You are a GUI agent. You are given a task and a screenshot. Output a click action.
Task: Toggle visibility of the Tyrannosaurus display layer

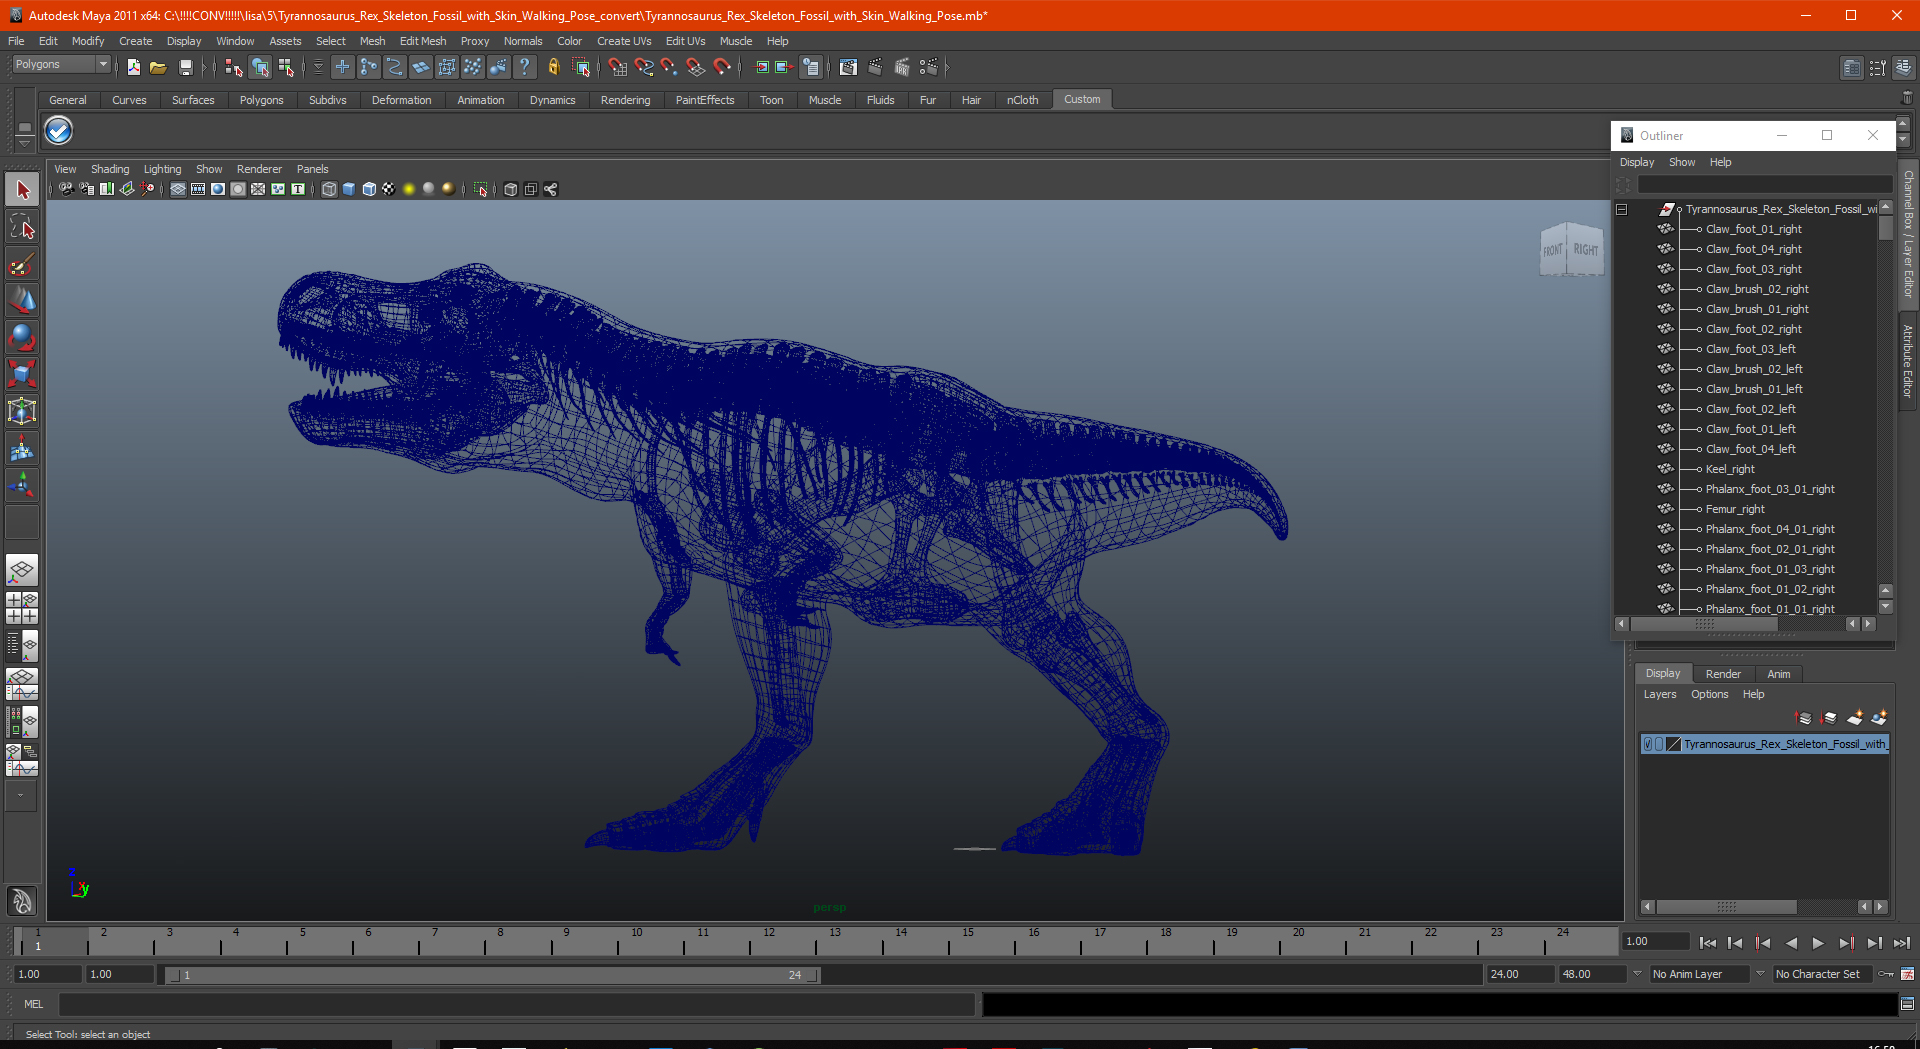tap(1648, 744)
